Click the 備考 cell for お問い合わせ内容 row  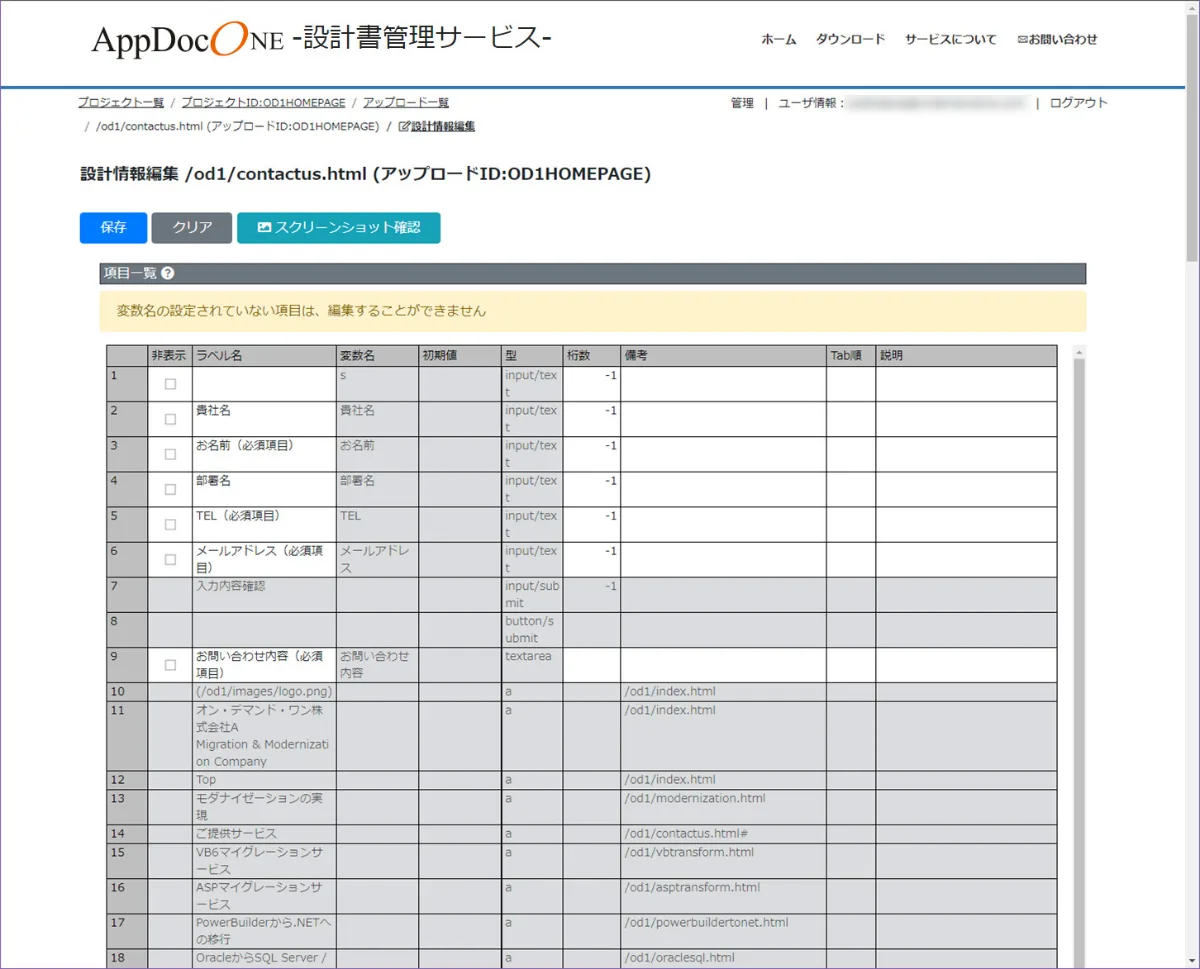tap(723, 665)
